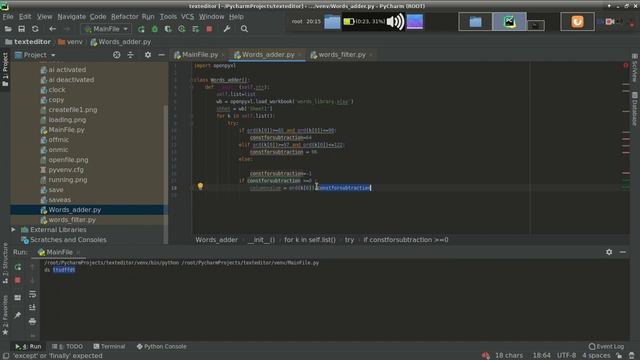
Task: Click the Open folder toolbar icon
Action: (x=8, y=29)
